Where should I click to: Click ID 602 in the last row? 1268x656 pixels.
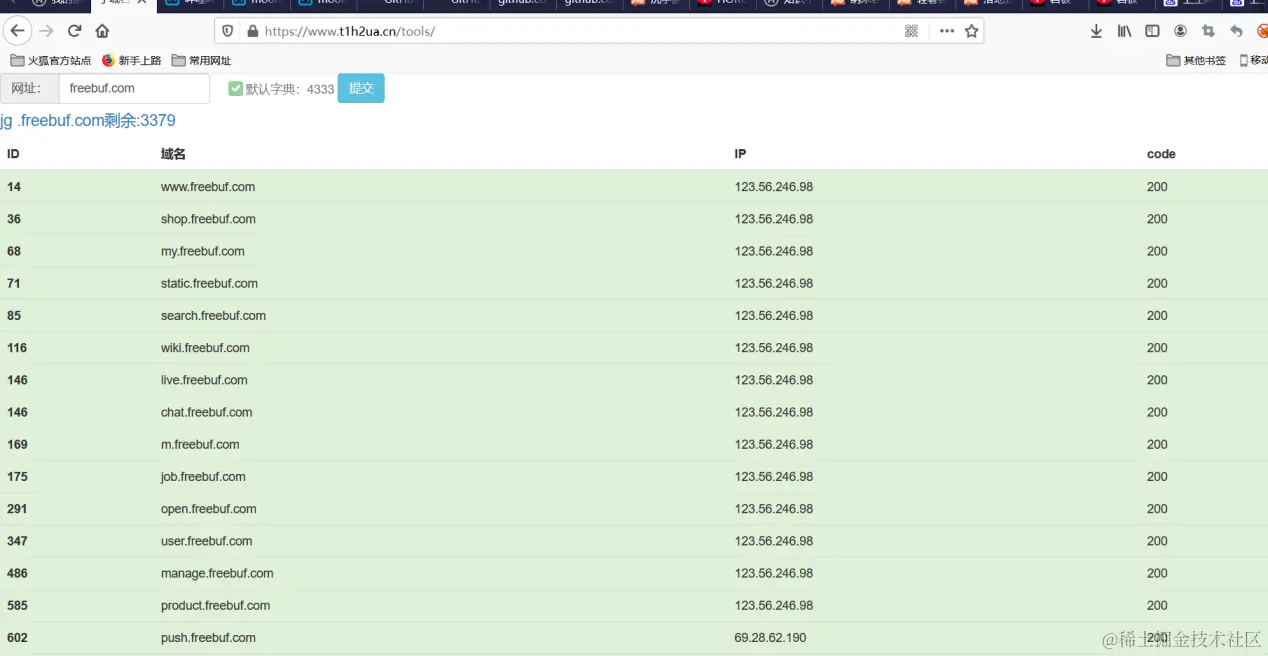[x=17, y=637]
